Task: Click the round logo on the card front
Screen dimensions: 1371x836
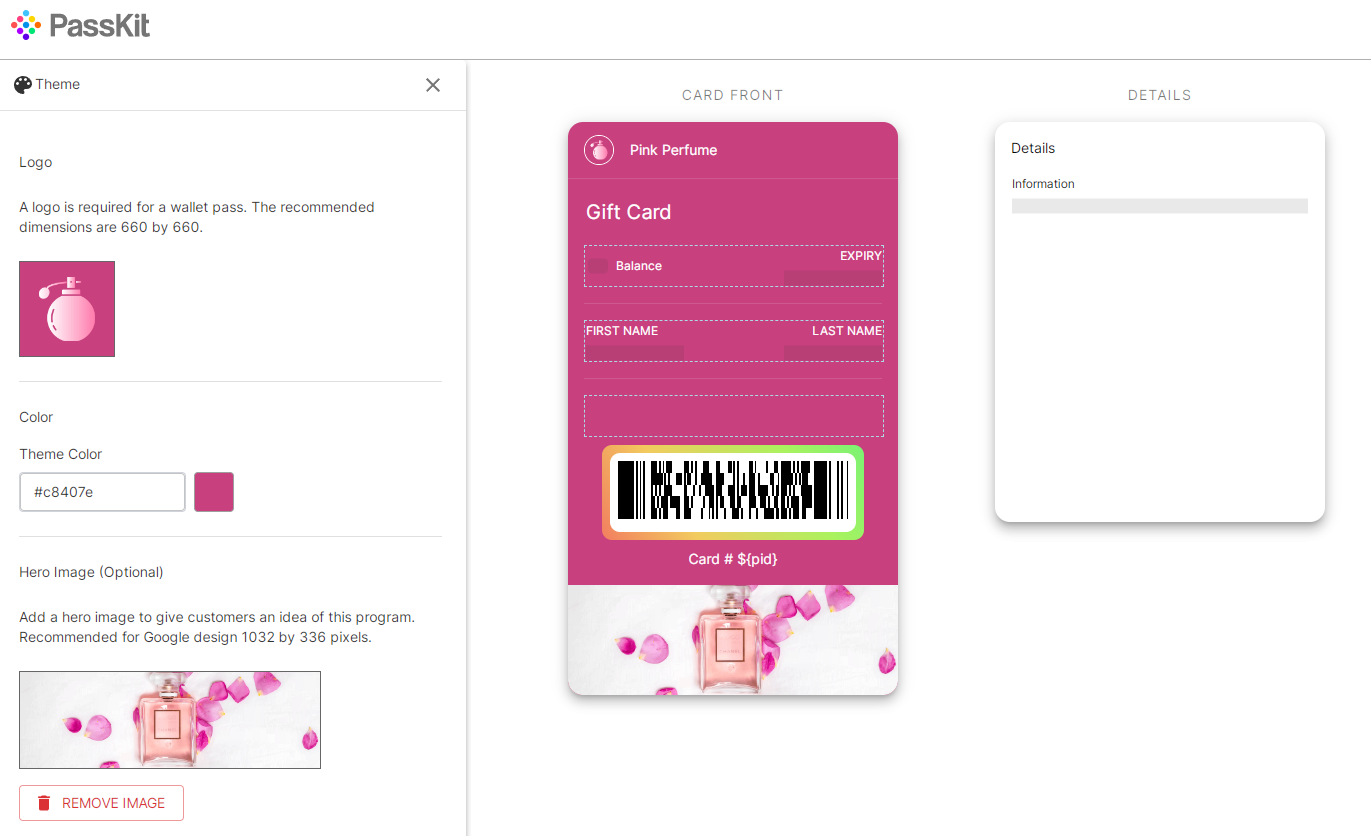Action: tap(599, 150)
